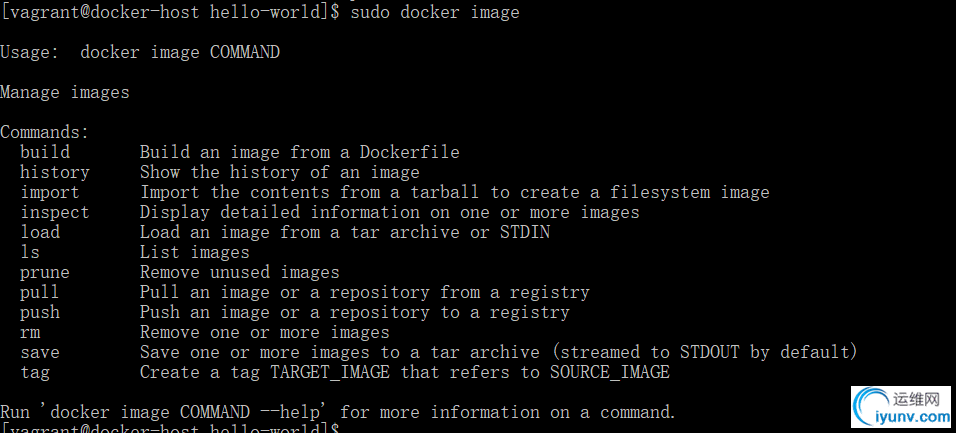Click the 'build' command name
This screenshot has height=433, width=956.
(x=45, y=152)
